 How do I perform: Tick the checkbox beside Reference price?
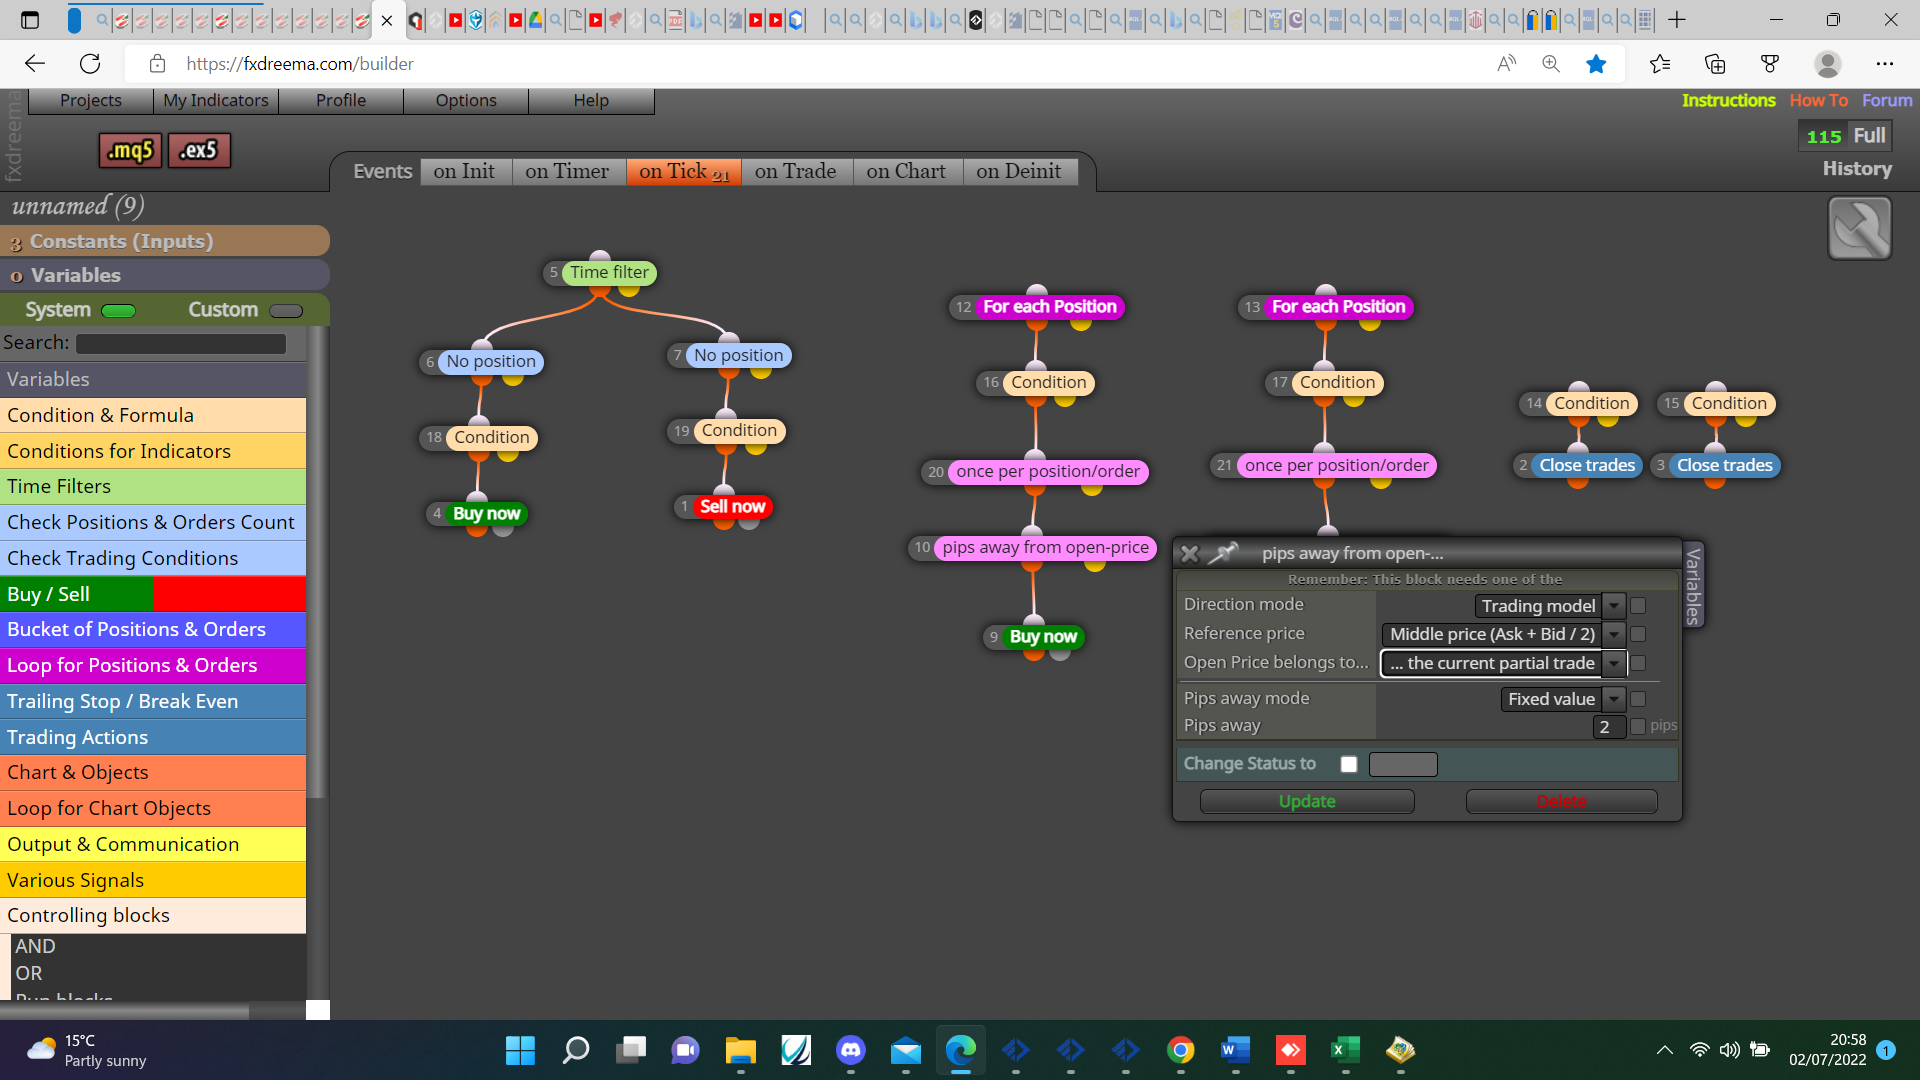[x=1638, y=635]
